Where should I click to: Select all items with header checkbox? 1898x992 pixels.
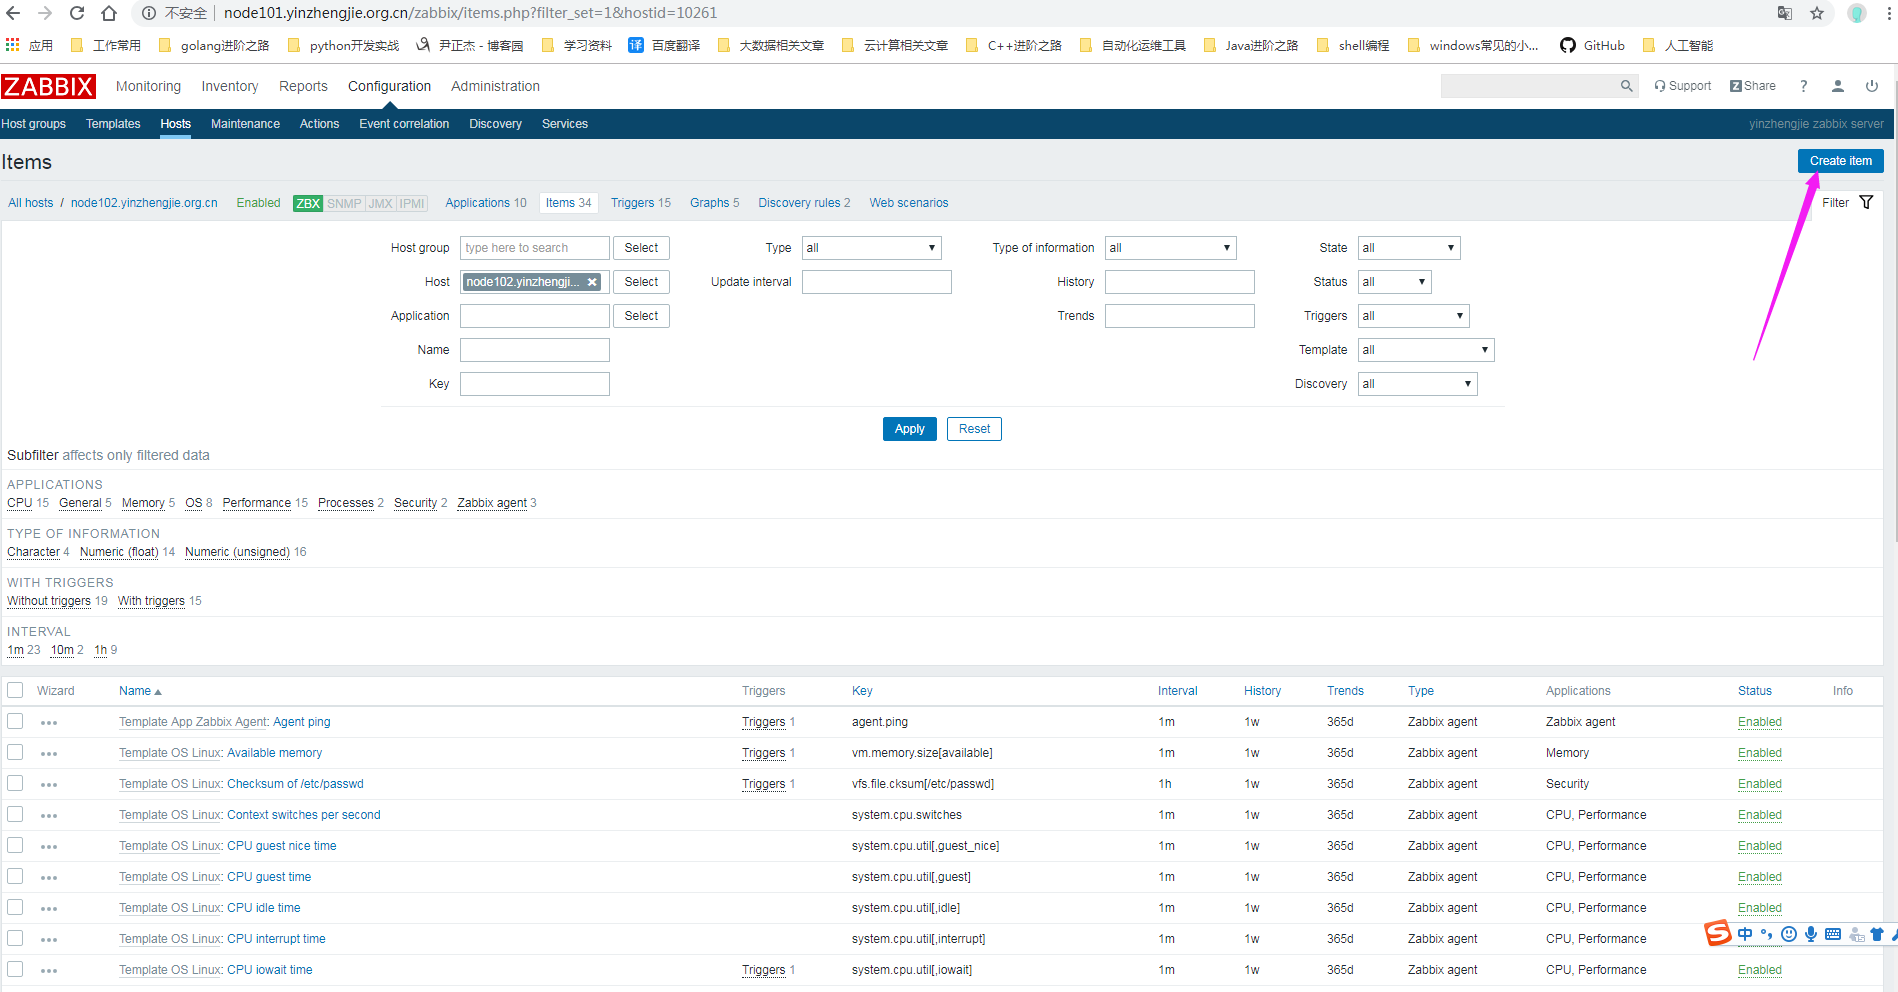(x=15, y=690)
